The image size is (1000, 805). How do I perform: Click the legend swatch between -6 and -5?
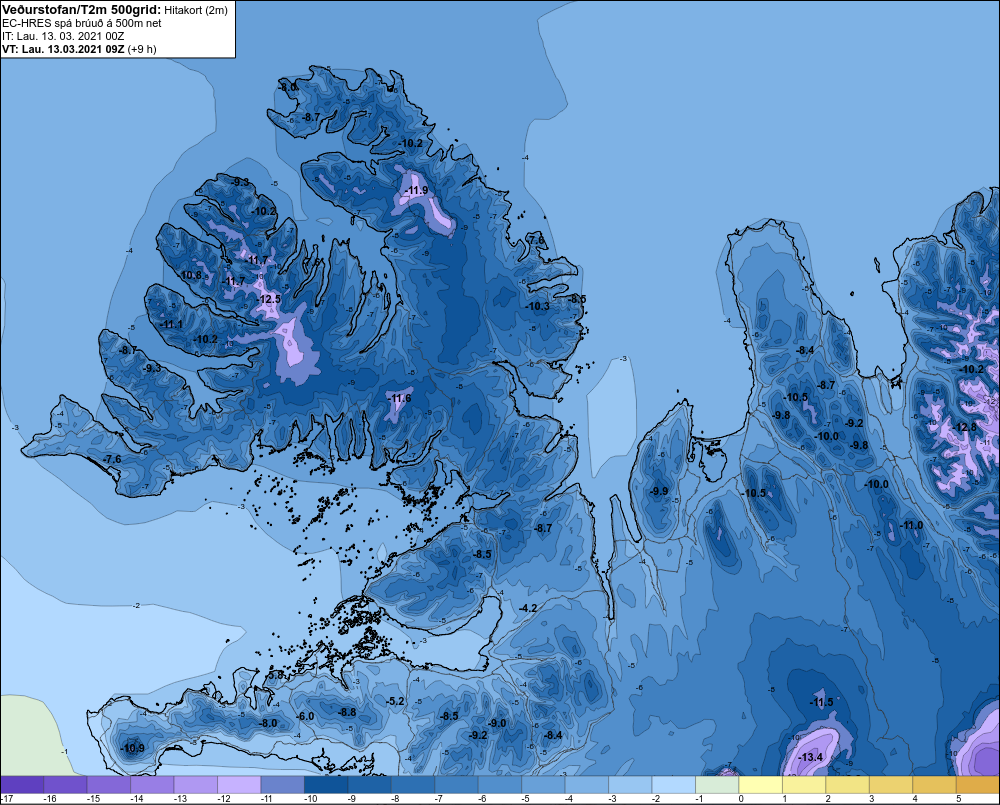point(500,785)
